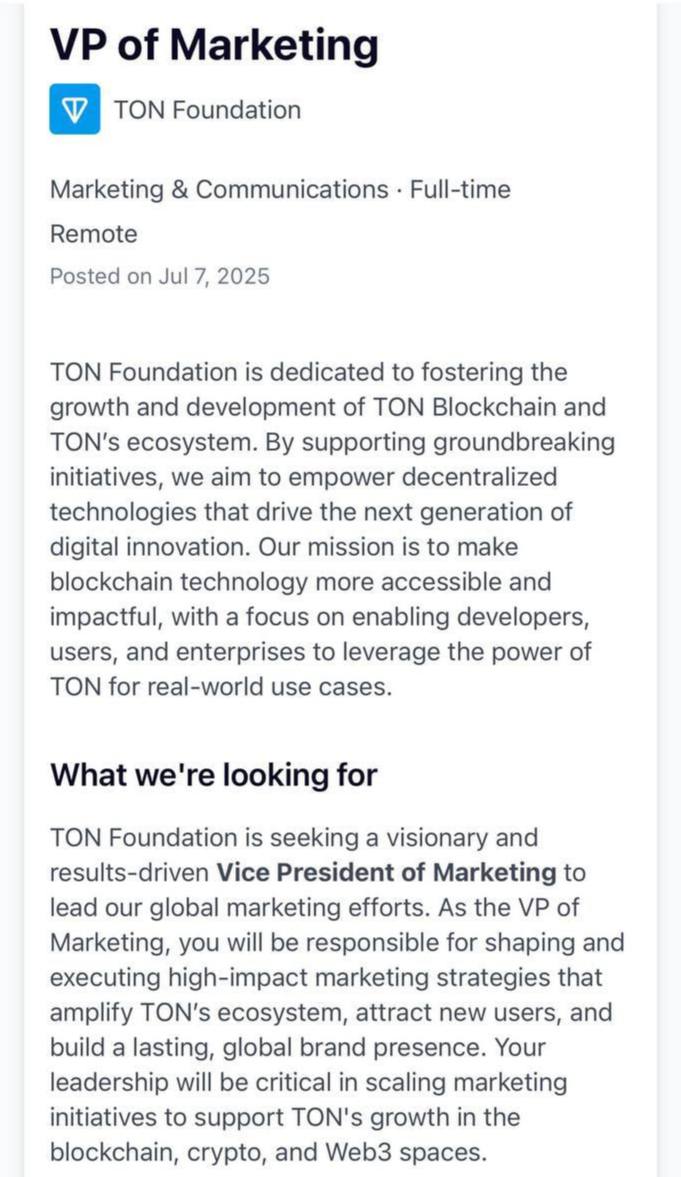
Task: Click the text blockchain, crypto, and Web3 spaces
Action: (x=269, y=1151)
